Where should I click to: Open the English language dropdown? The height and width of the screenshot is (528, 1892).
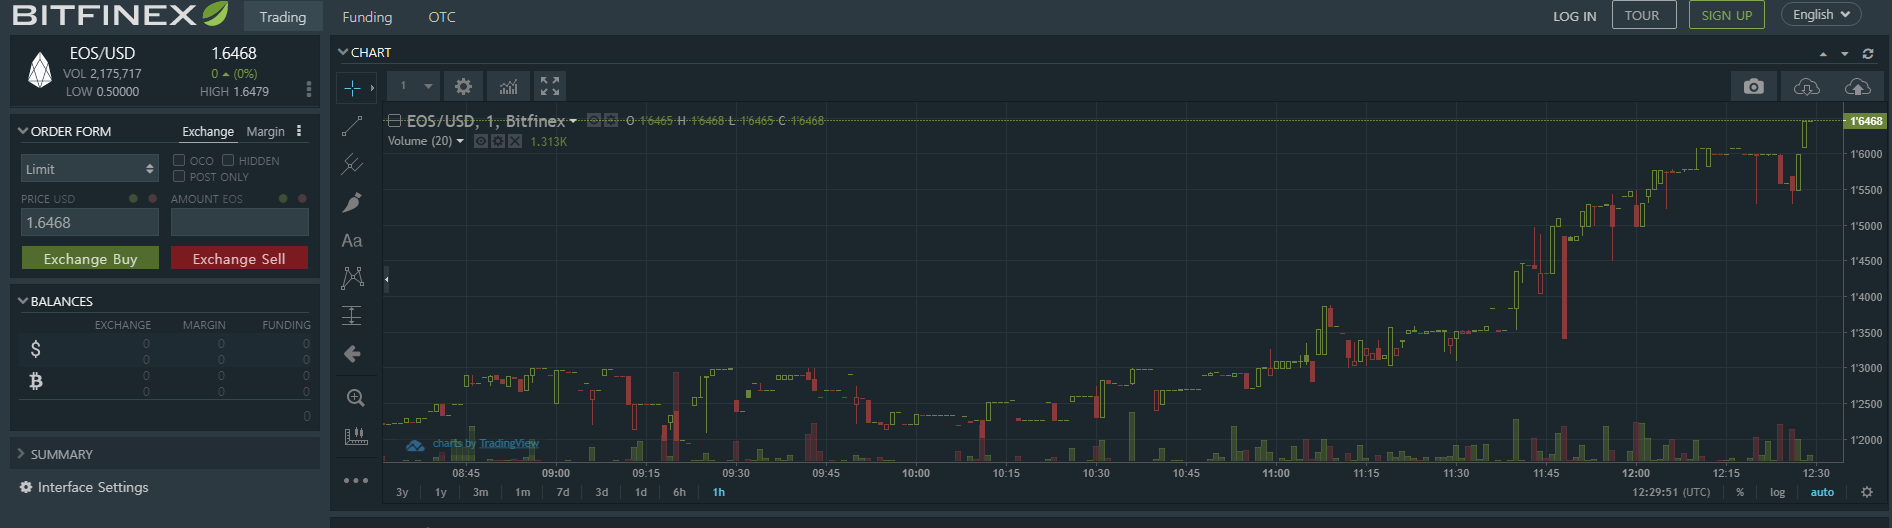1821,14
